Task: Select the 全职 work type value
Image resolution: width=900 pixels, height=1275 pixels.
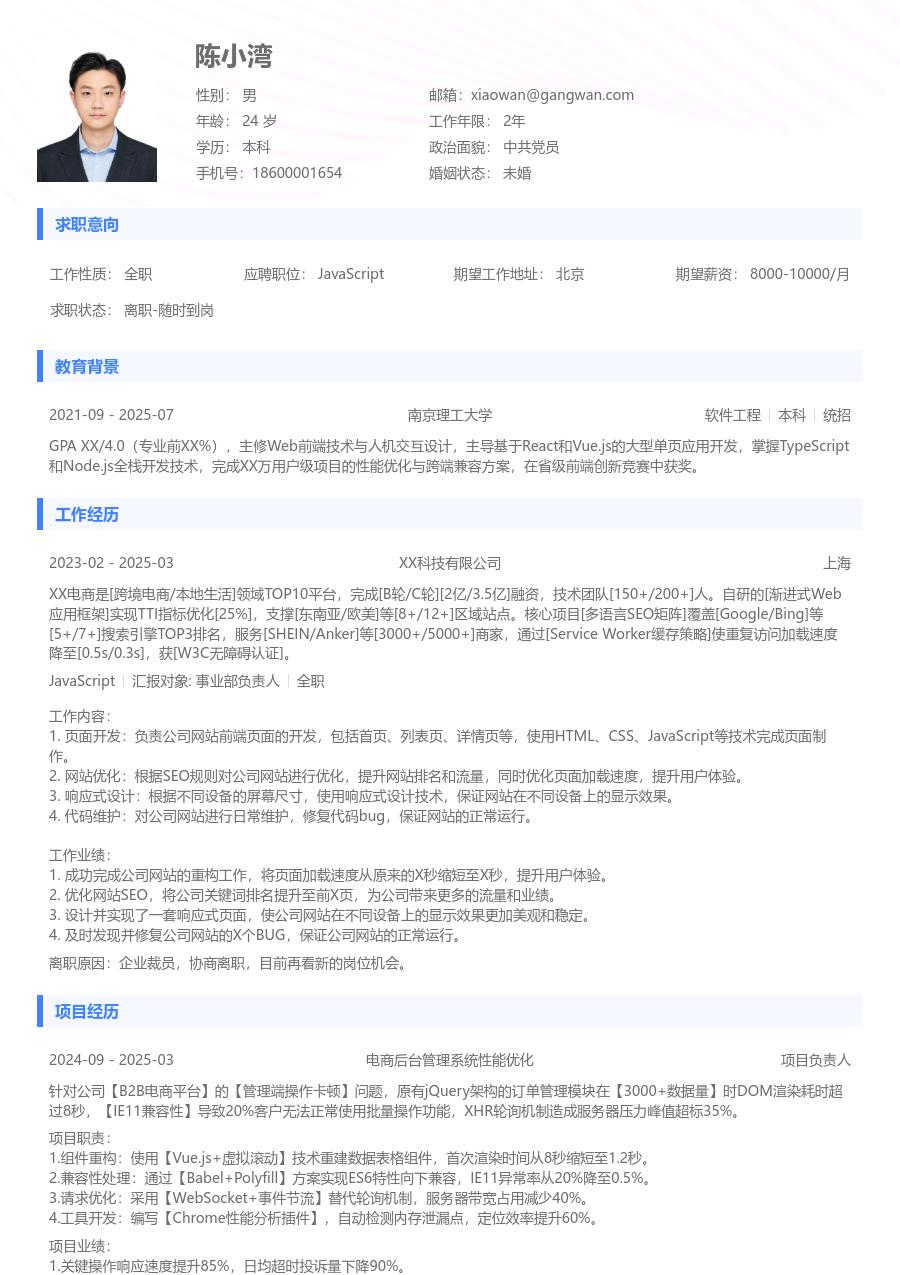Action: click(x=137, y=273)
